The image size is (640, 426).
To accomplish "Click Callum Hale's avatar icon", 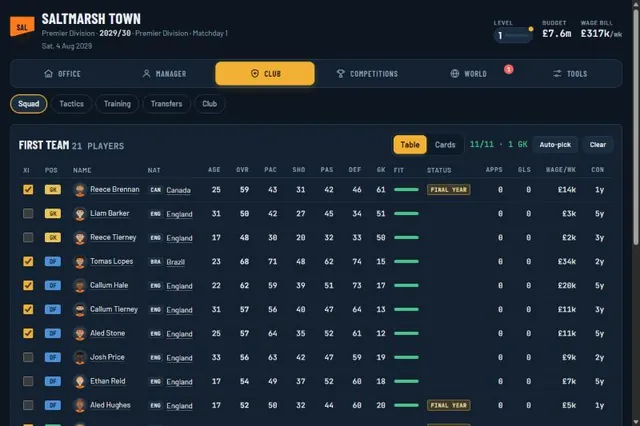I will 80,286.
